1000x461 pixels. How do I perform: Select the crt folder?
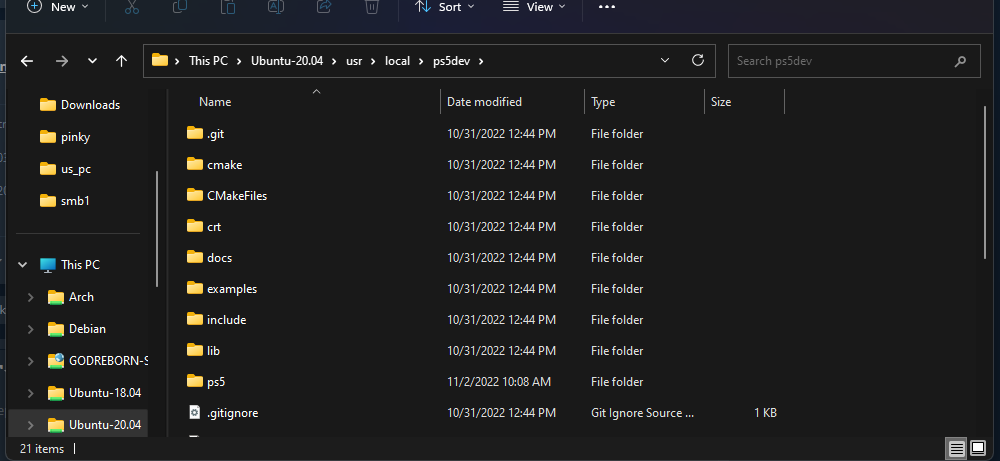[x=214, y=227]
